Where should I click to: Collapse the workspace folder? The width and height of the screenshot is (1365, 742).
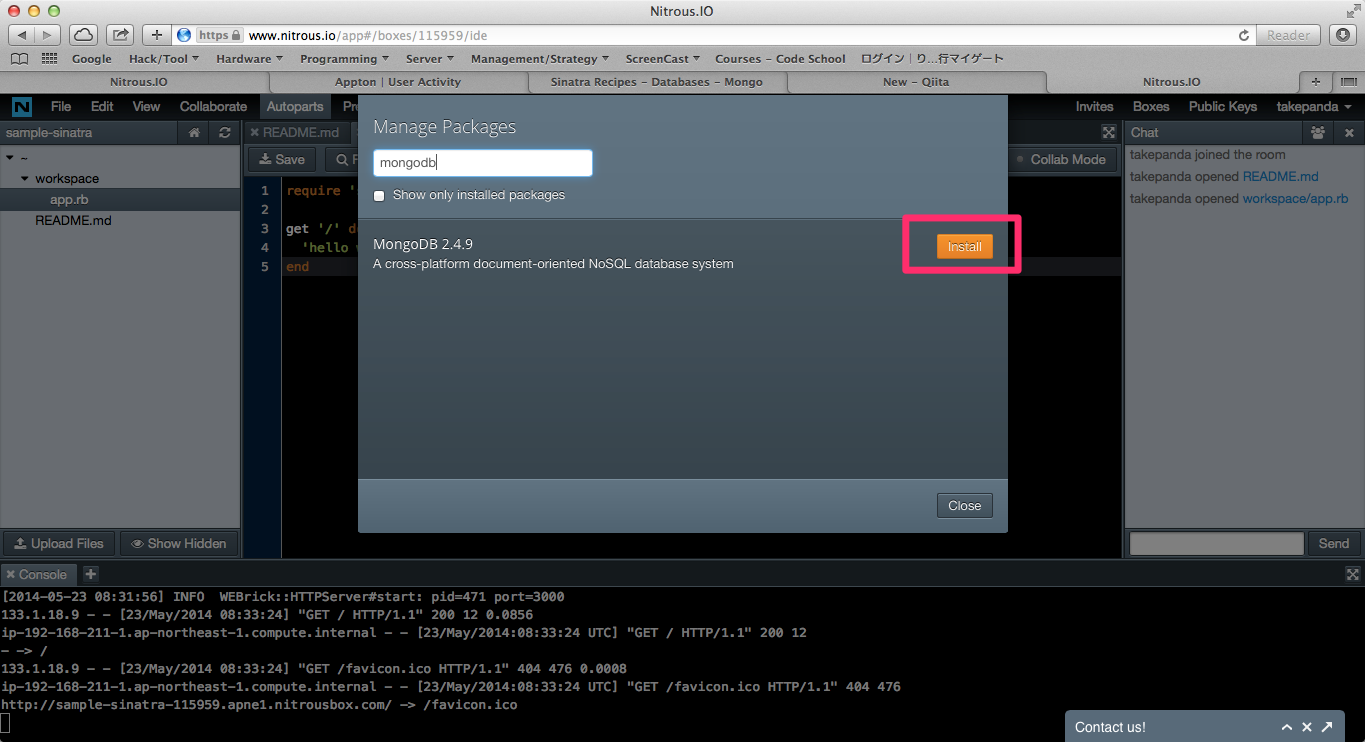point(24,178)
